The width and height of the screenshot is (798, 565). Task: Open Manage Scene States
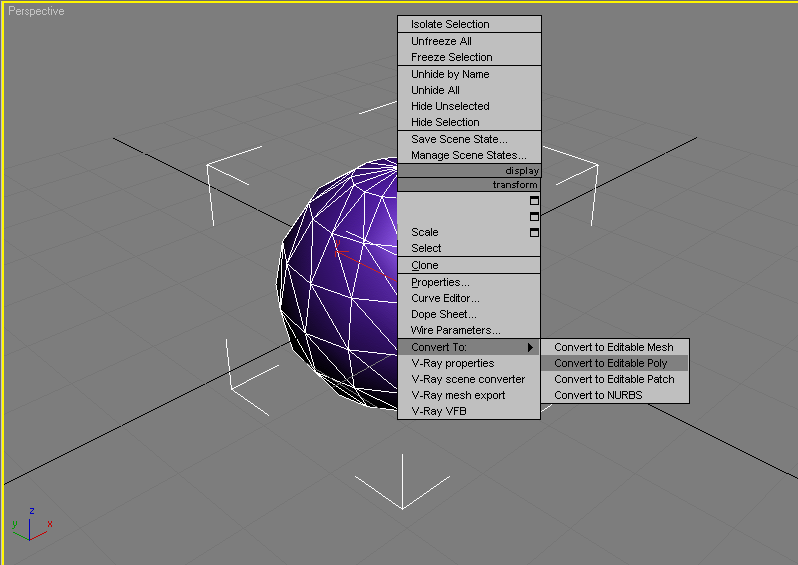[469, 155]
